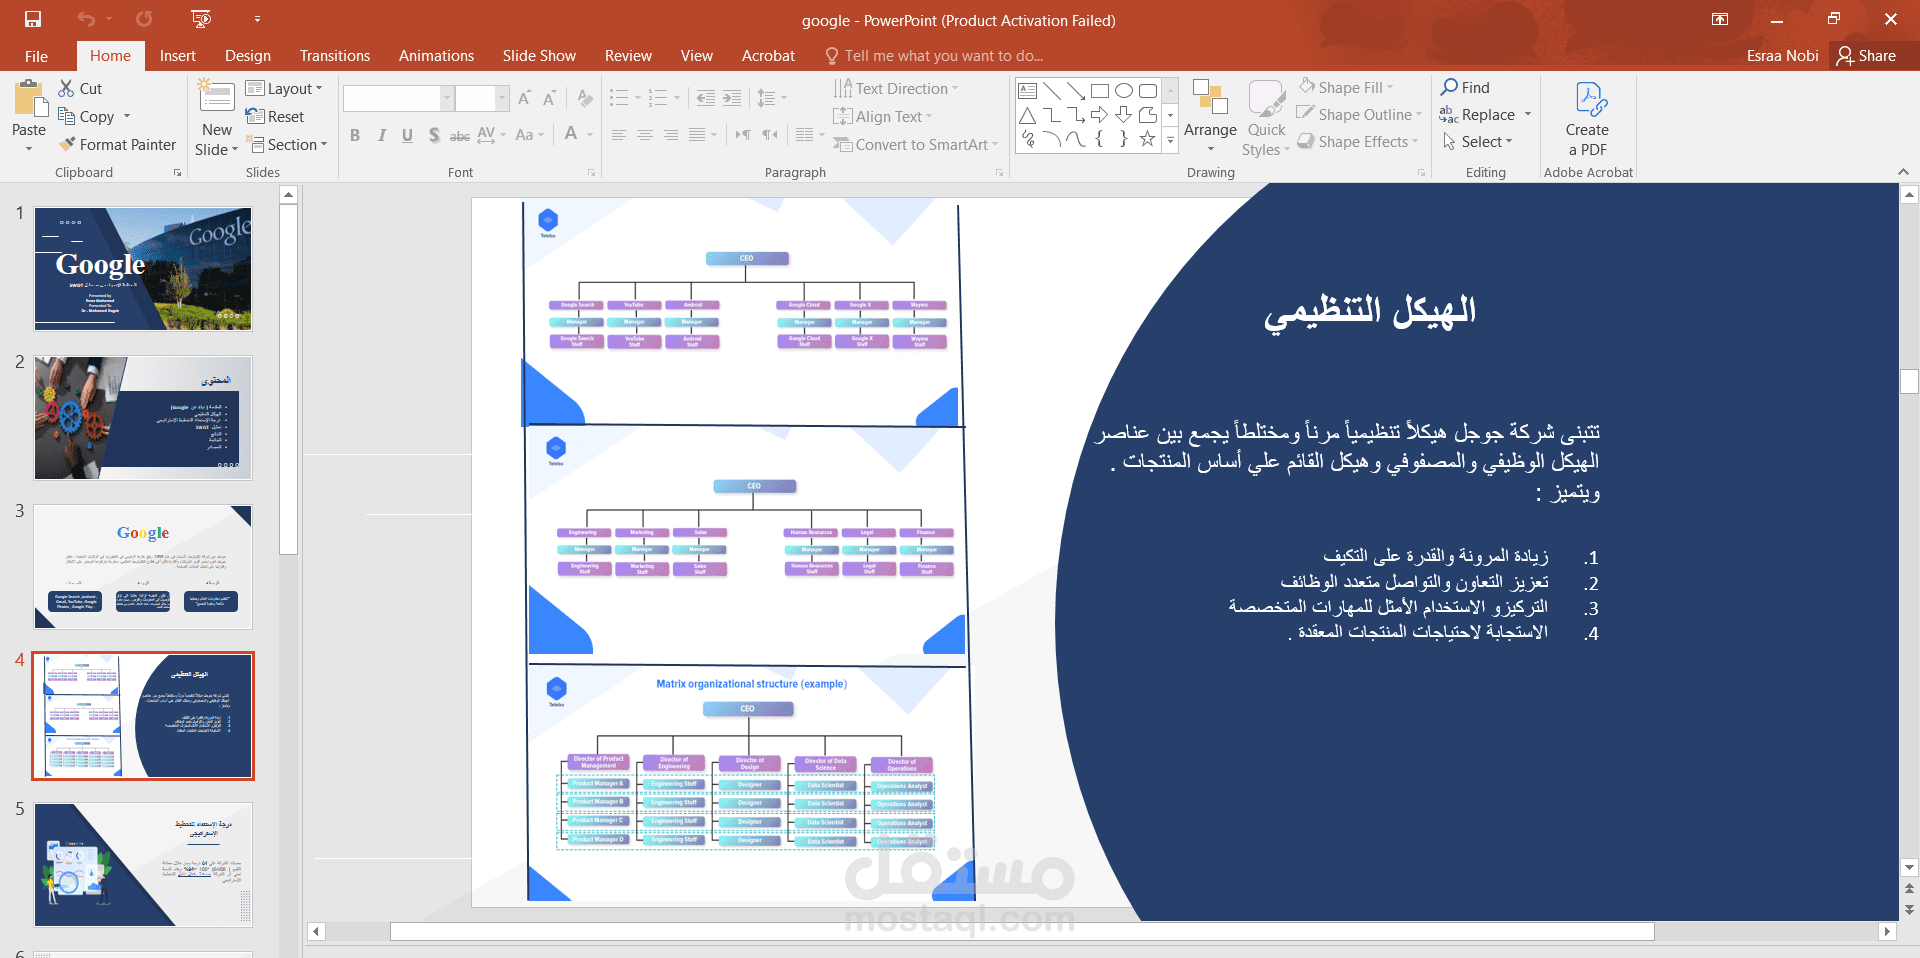Open the Layout dropdown
Image resolution: width=1920 pixels, height=958 pixels.
(284, 88)
